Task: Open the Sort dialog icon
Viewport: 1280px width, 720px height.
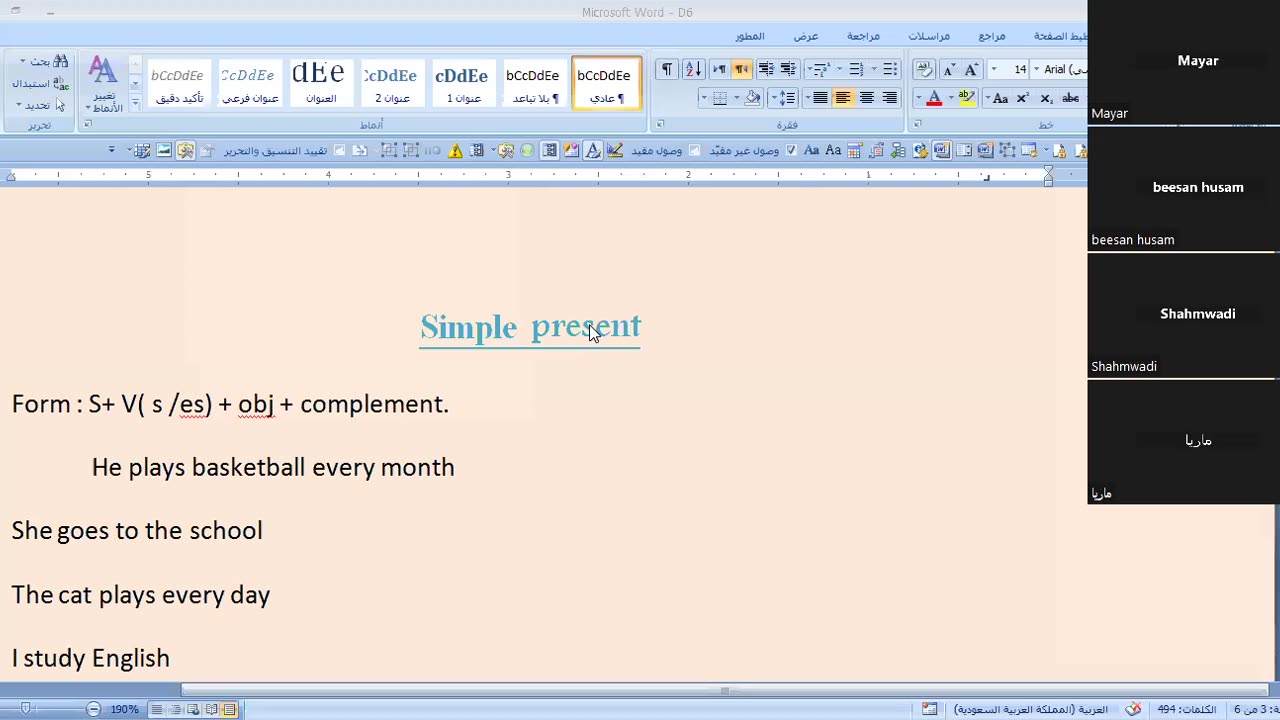Action: pos(694,69)
